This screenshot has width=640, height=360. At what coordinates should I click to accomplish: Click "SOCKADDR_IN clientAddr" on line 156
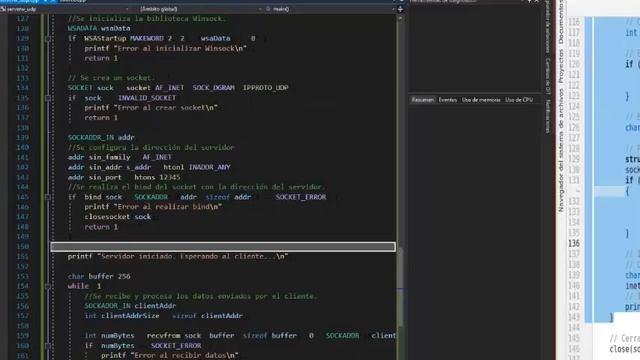click(130, 306)
